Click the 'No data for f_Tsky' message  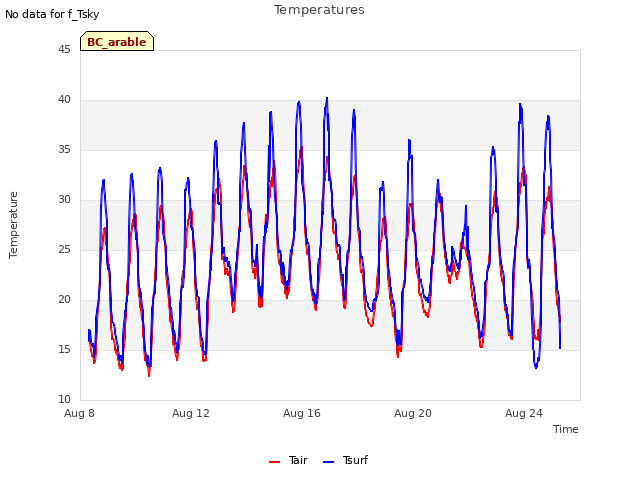click(52, 14)
